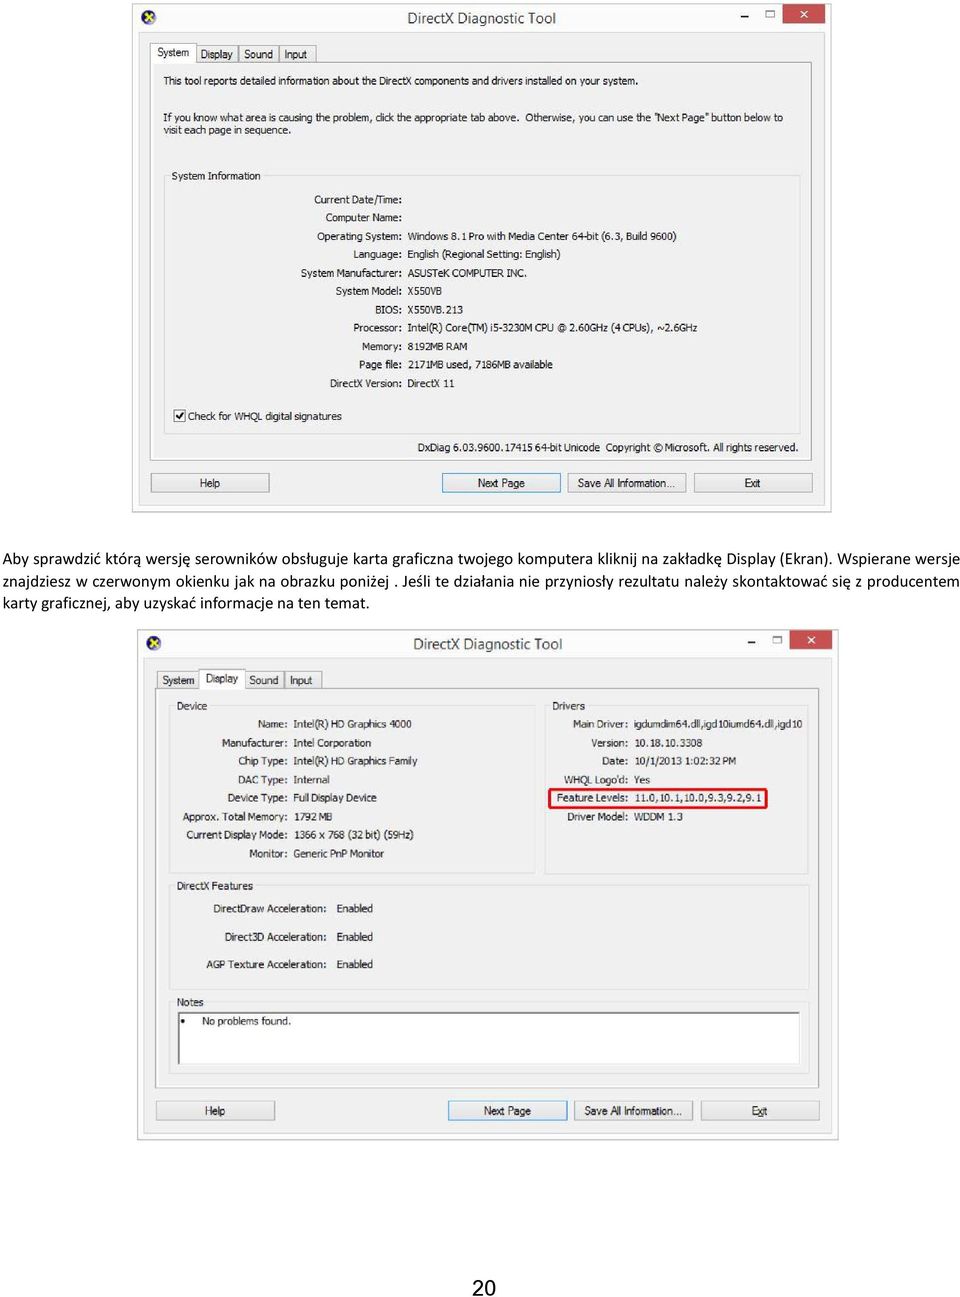
Task: Click the Notes box reading No problems found
Action: [x=489, y=1038]
